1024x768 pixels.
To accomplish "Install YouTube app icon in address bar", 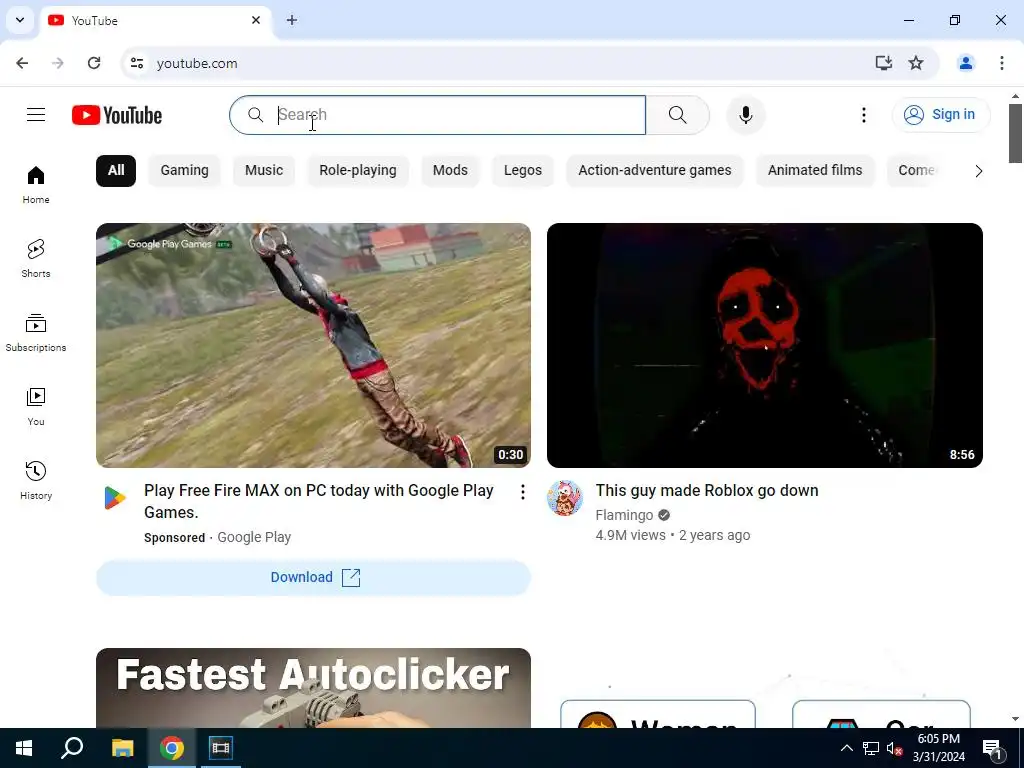I will [x=884, y=63].
